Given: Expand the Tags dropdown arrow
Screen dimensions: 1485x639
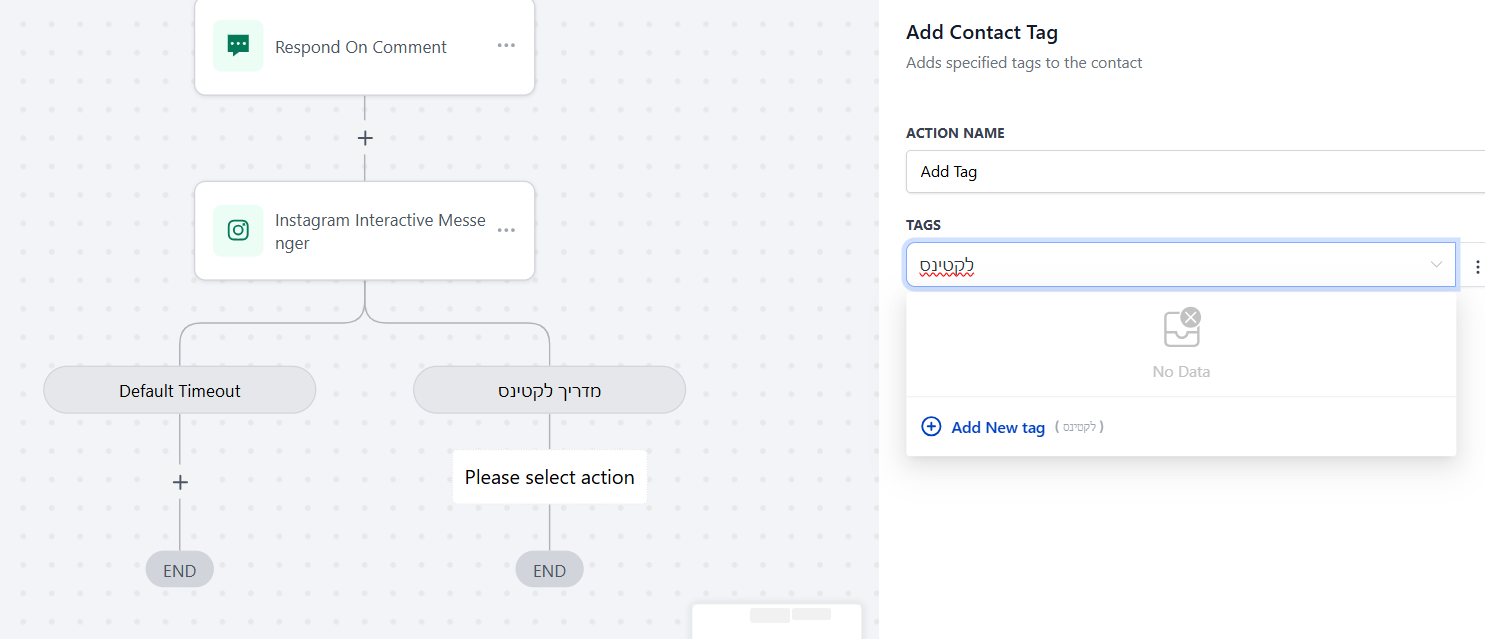Looking at the screenshot, I should coord(1436,264).
